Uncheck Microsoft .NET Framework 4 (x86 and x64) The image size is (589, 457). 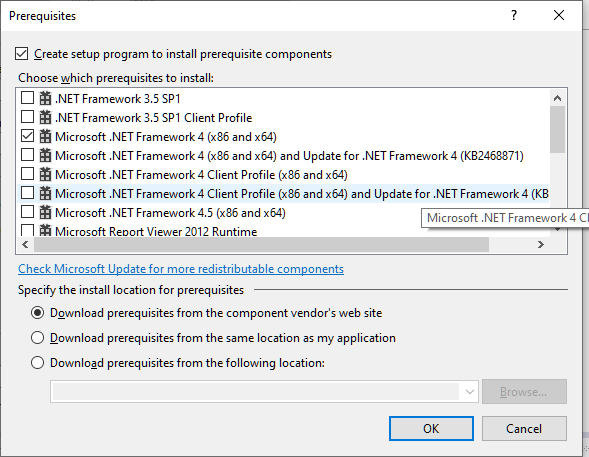[x=27, y=136]
